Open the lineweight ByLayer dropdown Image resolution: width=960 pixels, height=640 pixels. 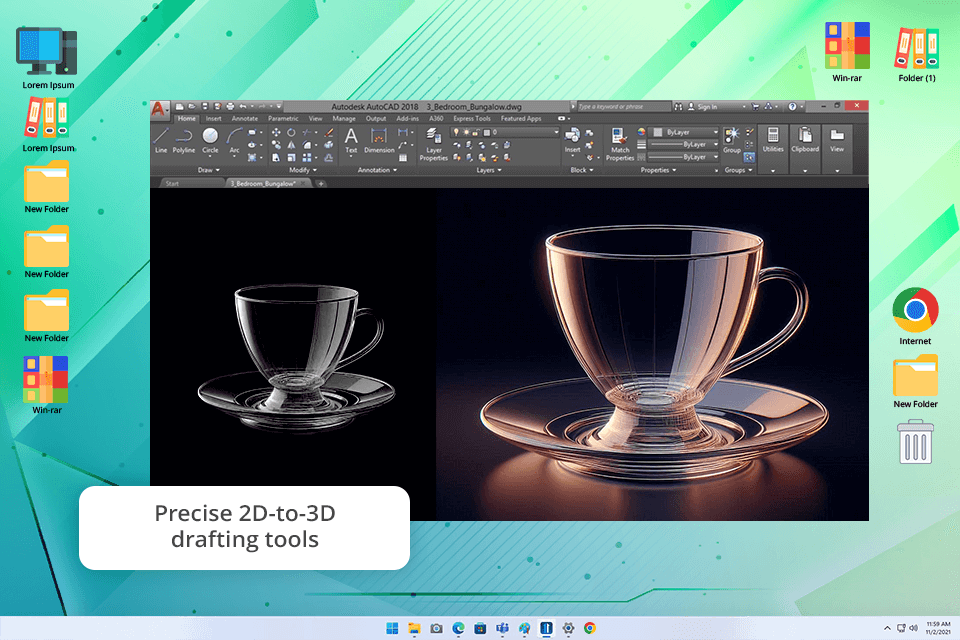pos(683,145)
